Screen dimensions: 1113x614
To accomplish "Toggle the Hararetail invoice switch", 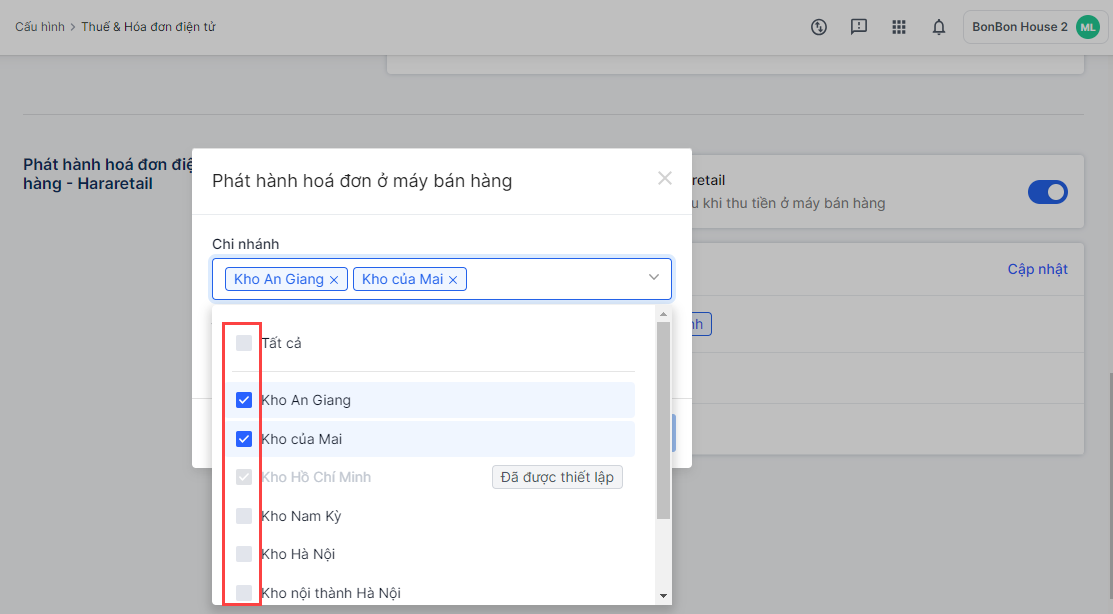I will coord(1048,192).
